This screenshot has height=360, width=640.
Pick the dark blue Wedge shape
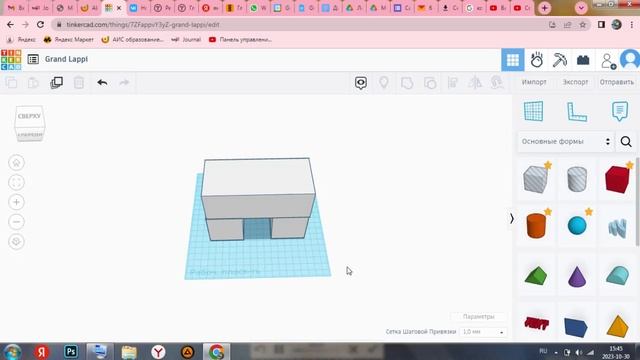(x=576, y=327)
